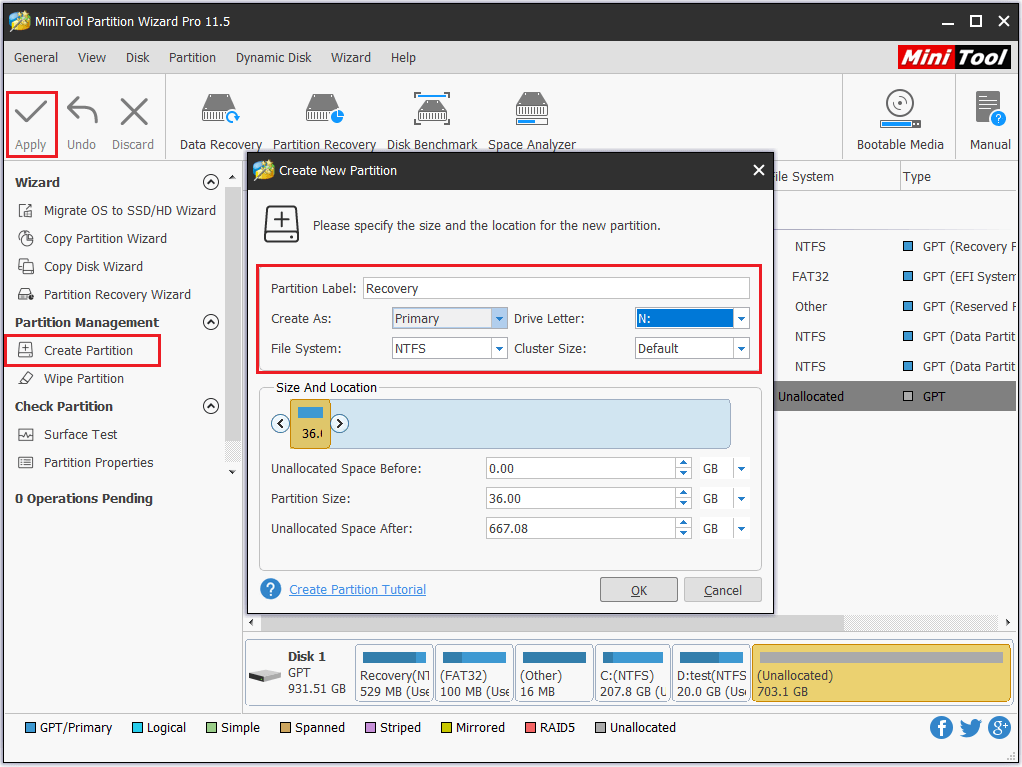The image size is (1022, 767).
Task: Open the Data Recovery tool
Action: (220, 110)
